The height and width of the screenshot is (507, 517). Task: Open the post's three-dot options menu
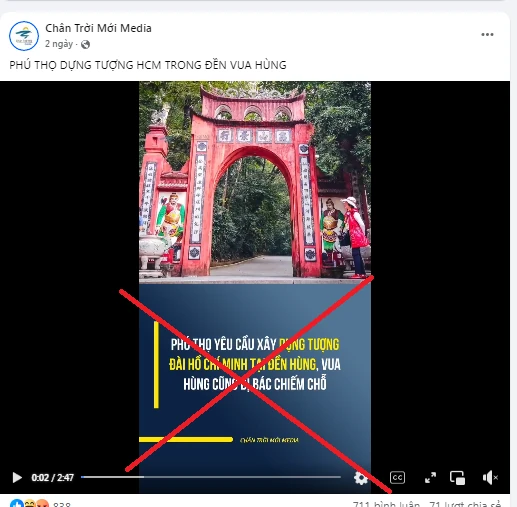coord(487,35)
